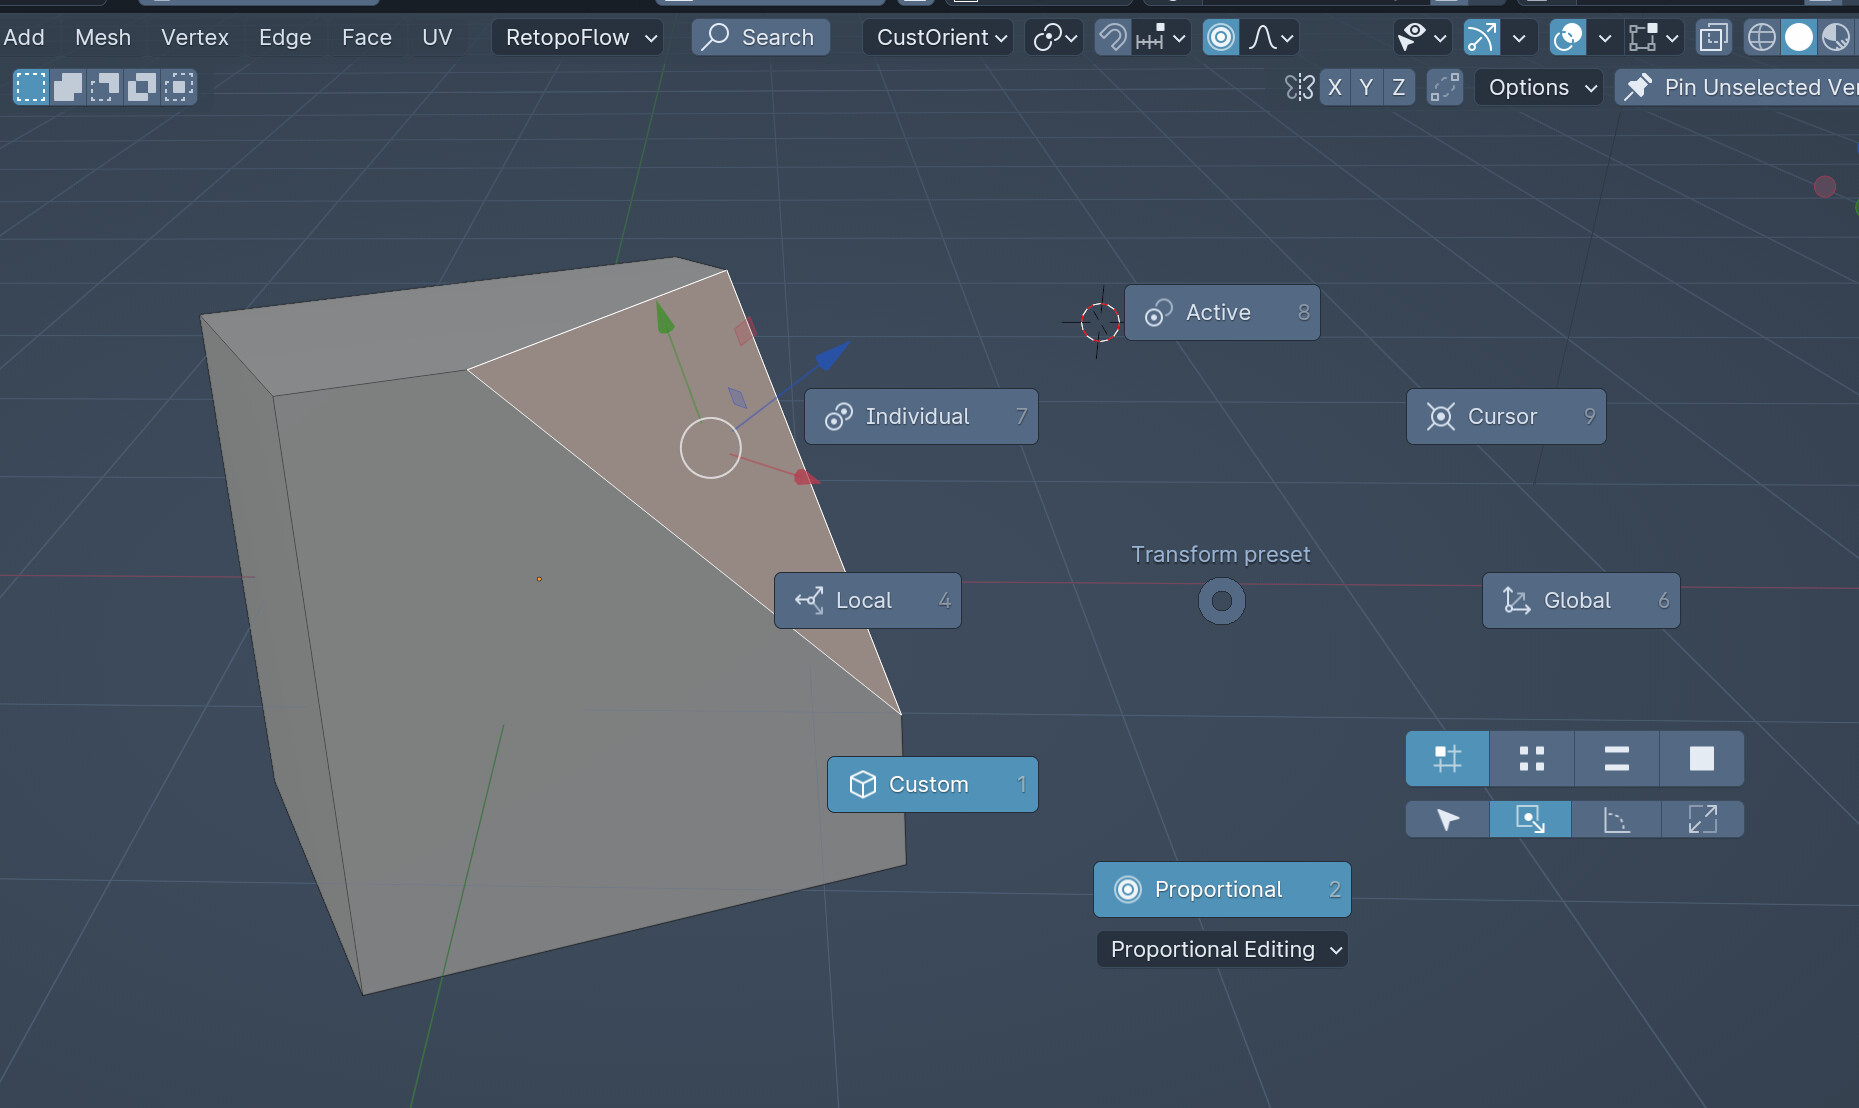Open the mesh edit mode overlays dropdown
This screenshot has width=1859, height=1108.
tap(1653, 38)
